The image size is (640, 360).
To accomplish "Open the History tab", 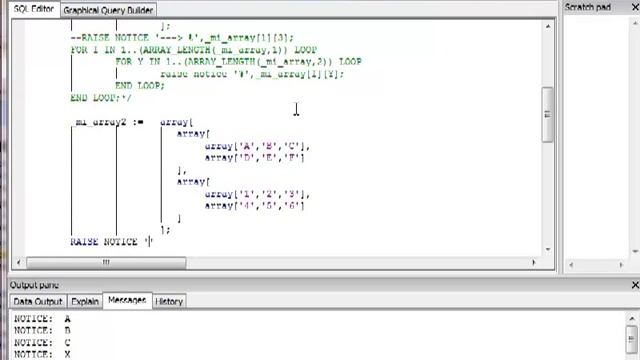I will coord(169,302).
